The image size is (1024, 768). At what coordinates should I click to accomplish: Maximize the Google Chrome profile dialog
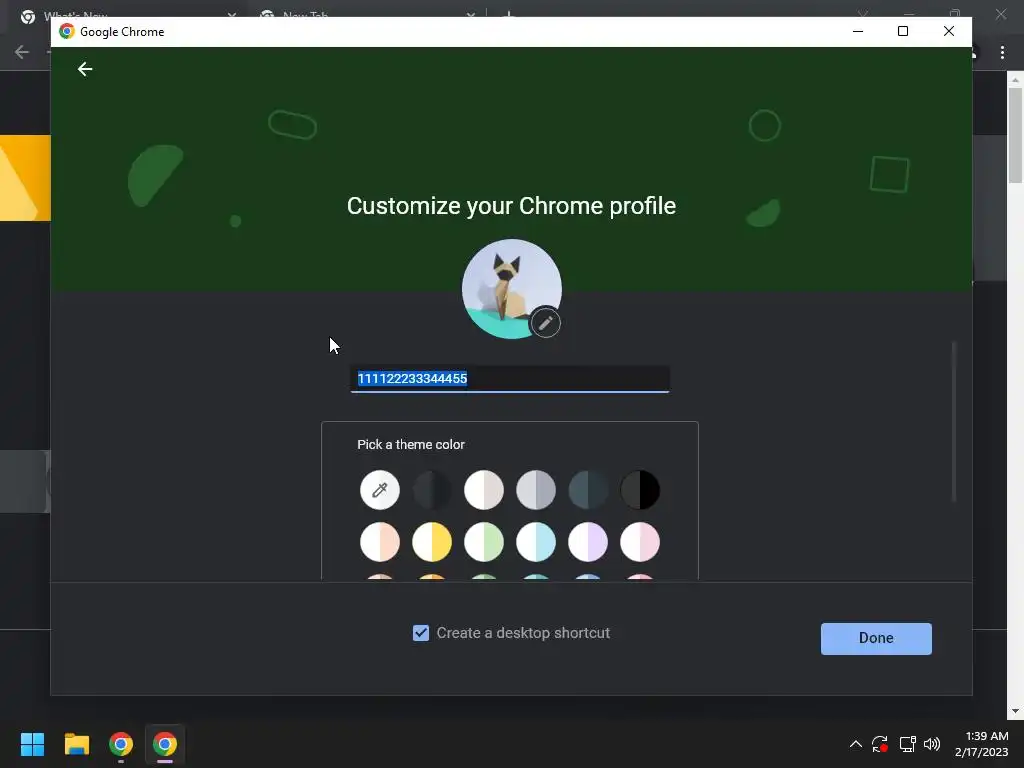903,31
